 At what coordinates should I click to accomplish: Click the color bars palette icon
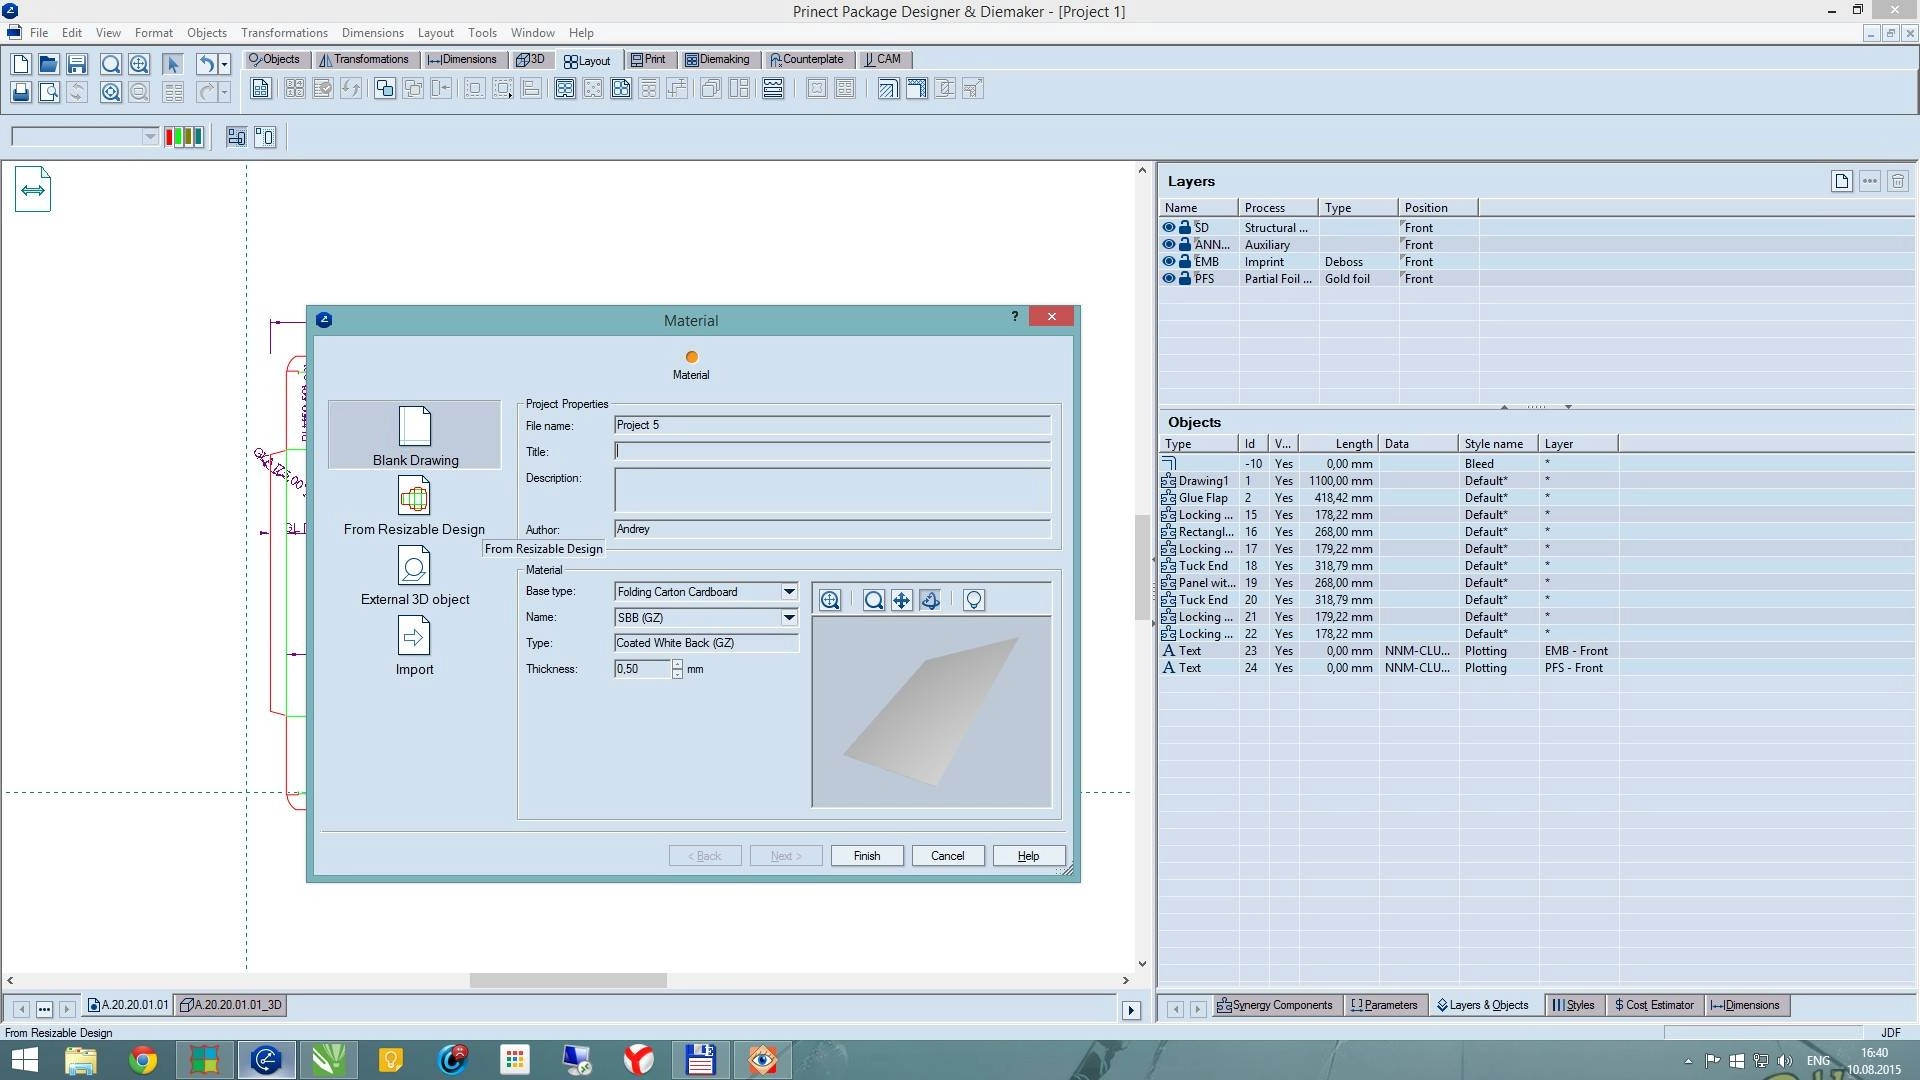tap(184, 137)
